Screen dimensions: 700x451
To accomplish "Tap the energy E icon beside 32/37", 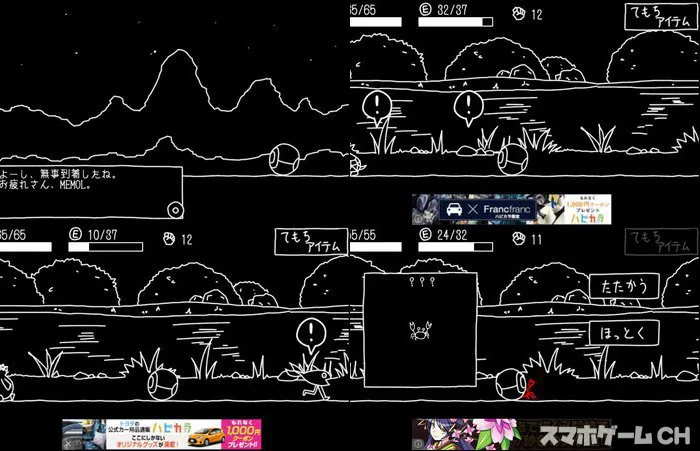I will (425, 9).
